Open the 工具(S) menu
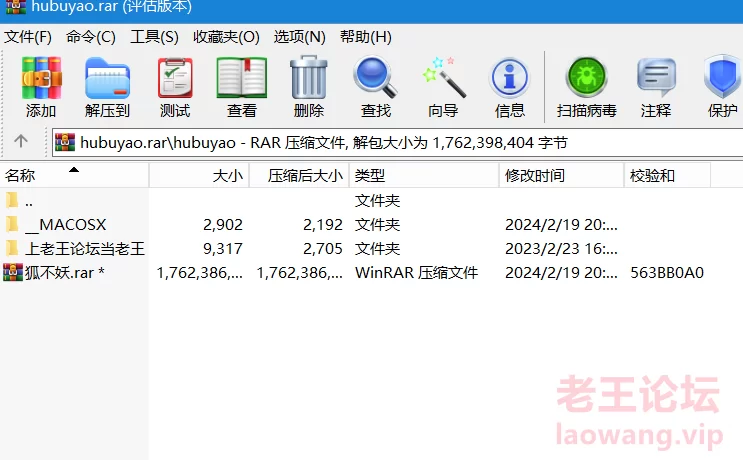 coord(154,36)
